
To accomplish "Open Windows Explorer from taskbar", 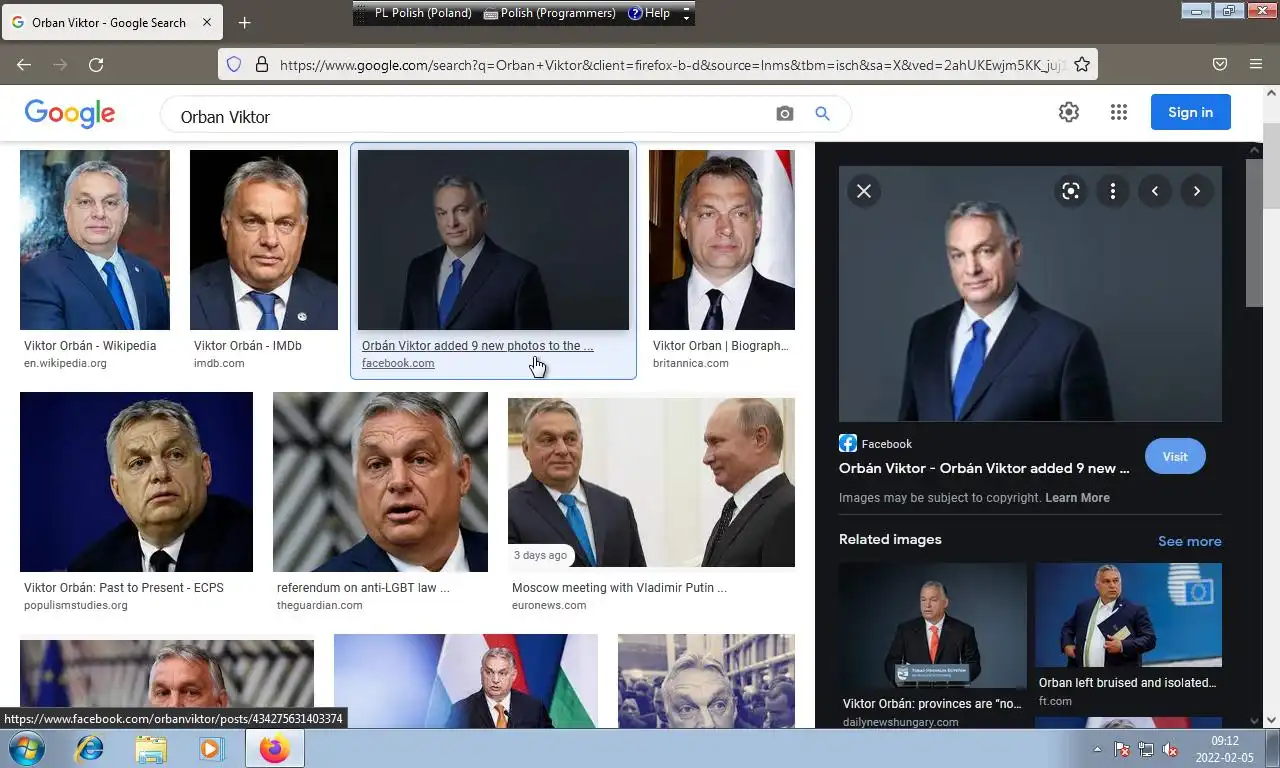I will (x=151, y=748).
